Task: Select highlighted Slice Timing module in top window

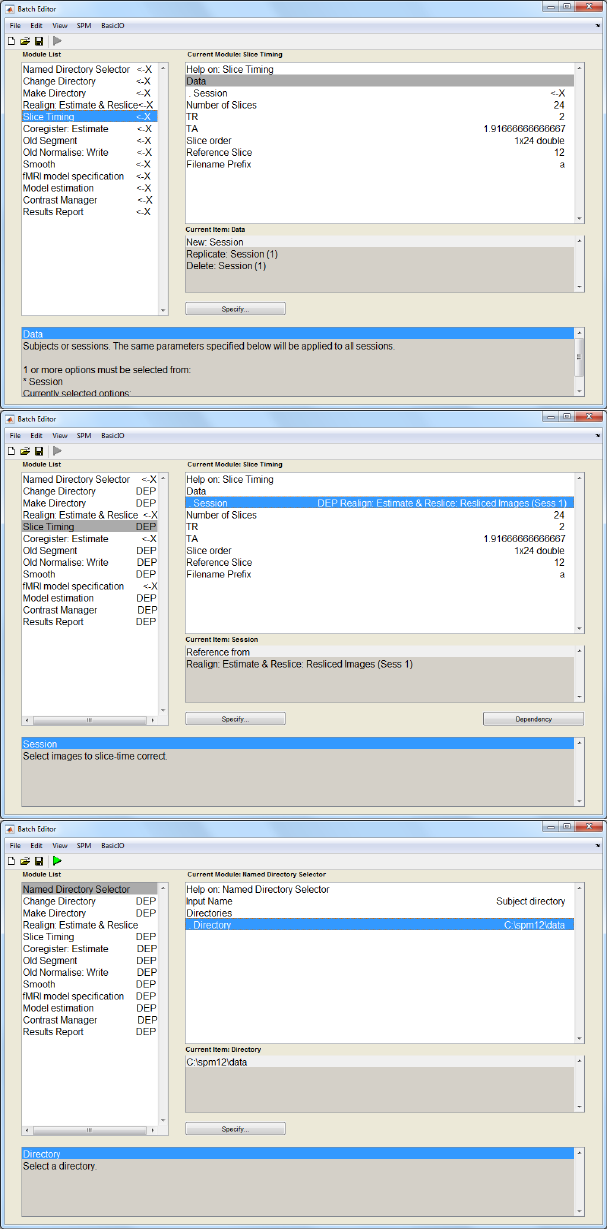Action: point(89,117)
